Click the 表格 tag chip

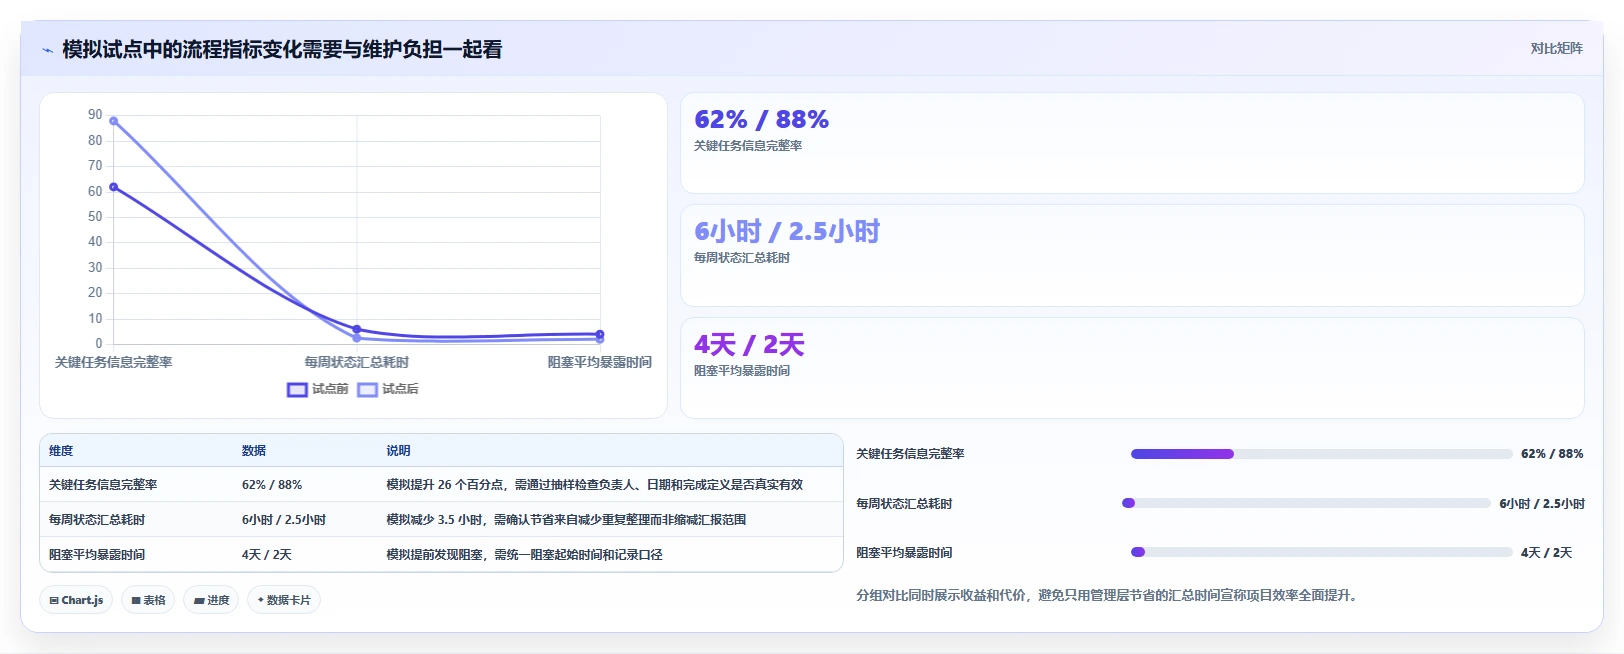[x=148, y=600]
